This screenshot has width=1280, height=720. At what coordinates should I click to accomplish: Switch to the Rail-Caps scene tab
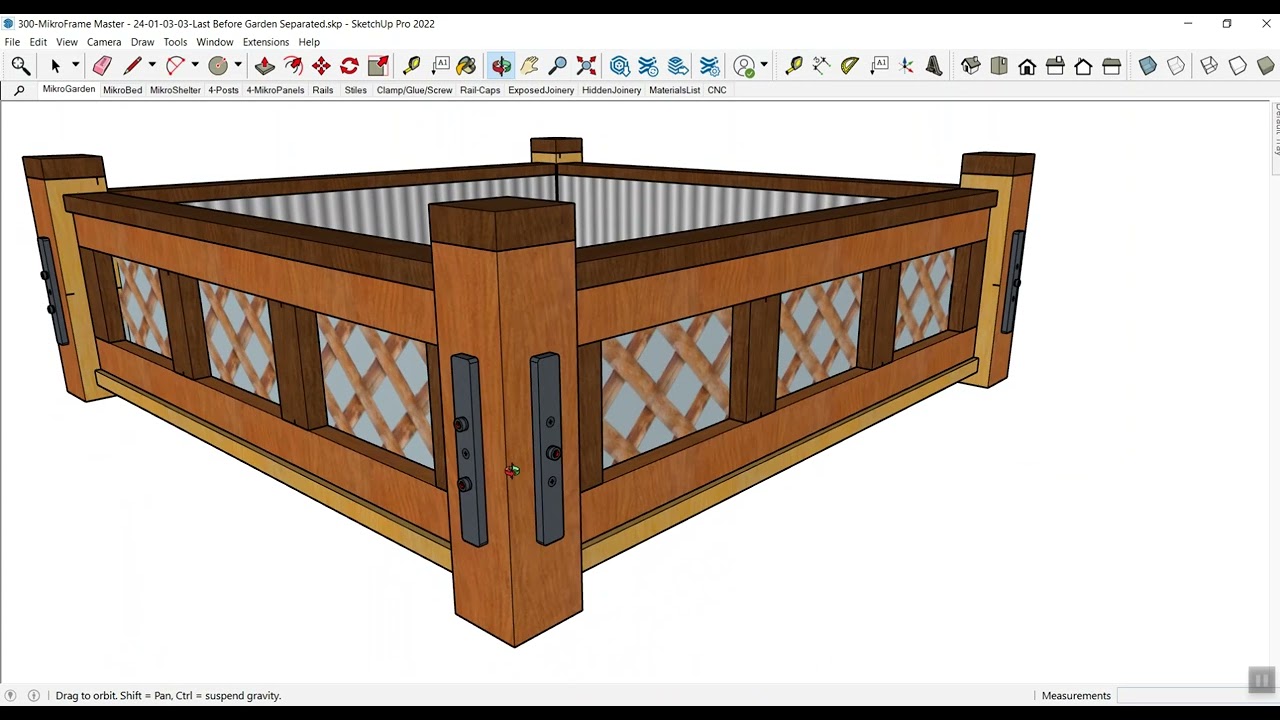point(480,90)
